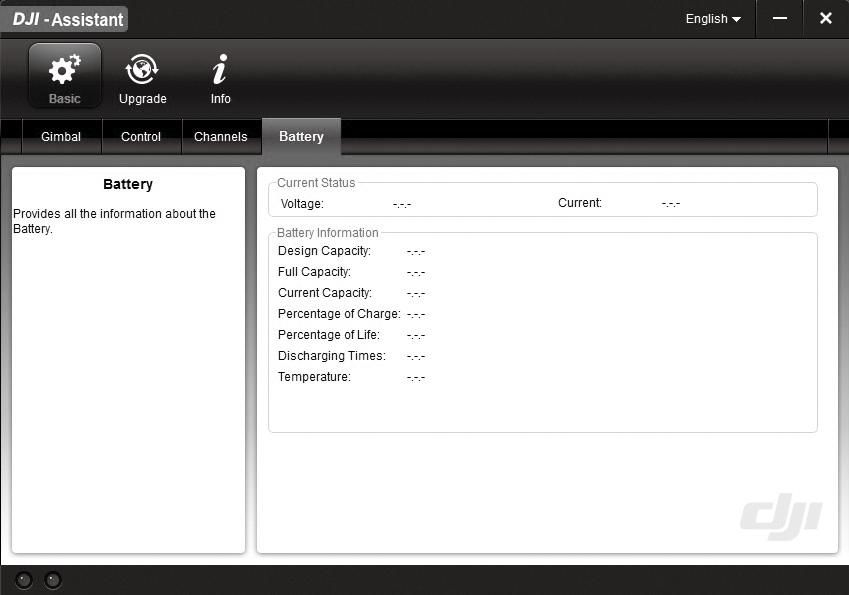
Task: Click the Voltage label
Action: click(x=302, y=204)
